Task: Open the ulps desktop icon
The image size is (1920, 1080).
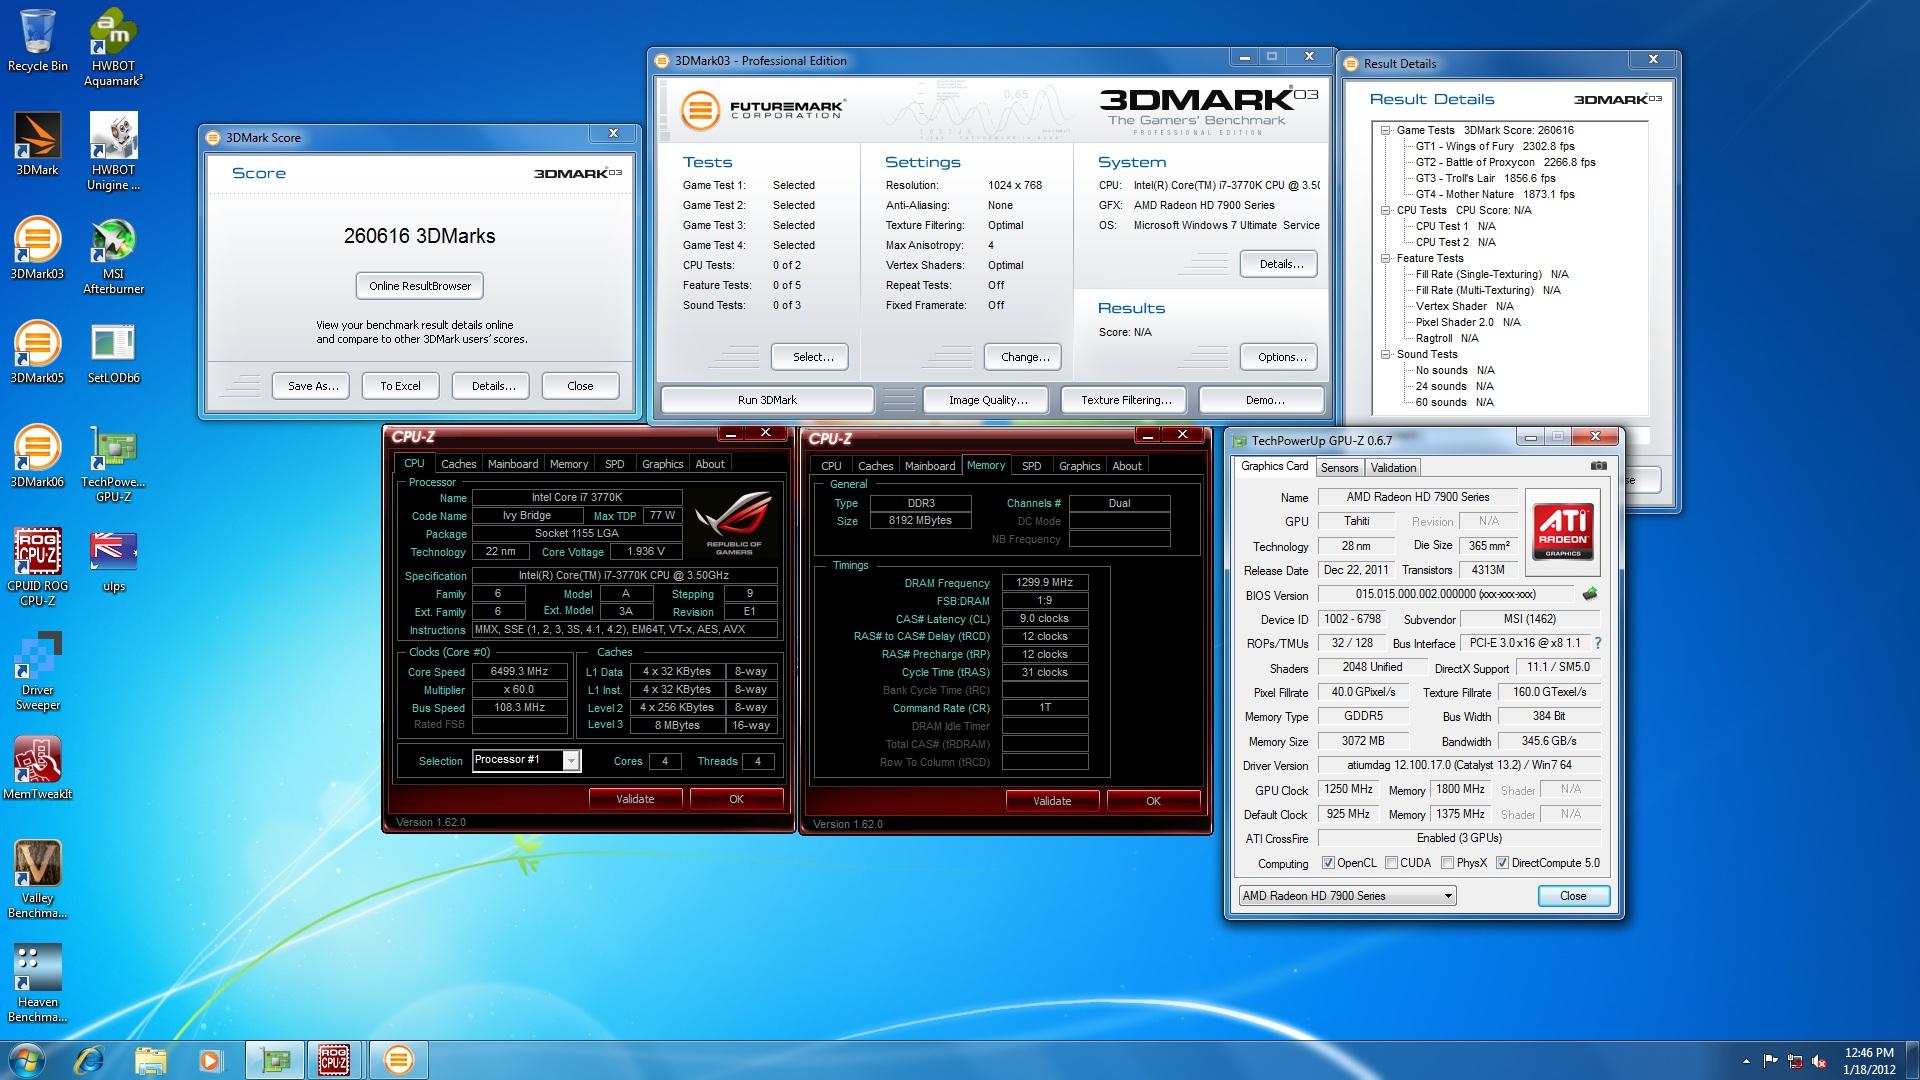Action: click(x=113, y=561)
